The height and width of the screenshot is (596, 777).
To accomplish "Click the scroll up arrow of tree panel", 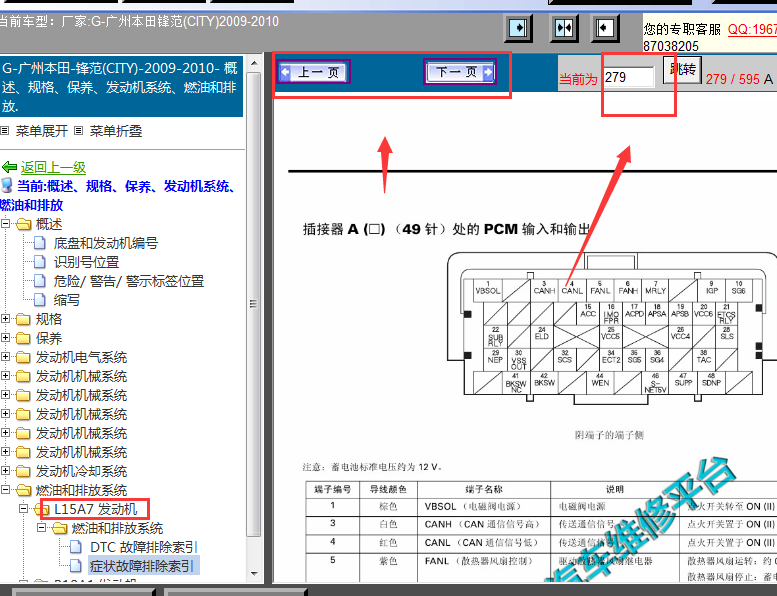I will tap(254, 63).
